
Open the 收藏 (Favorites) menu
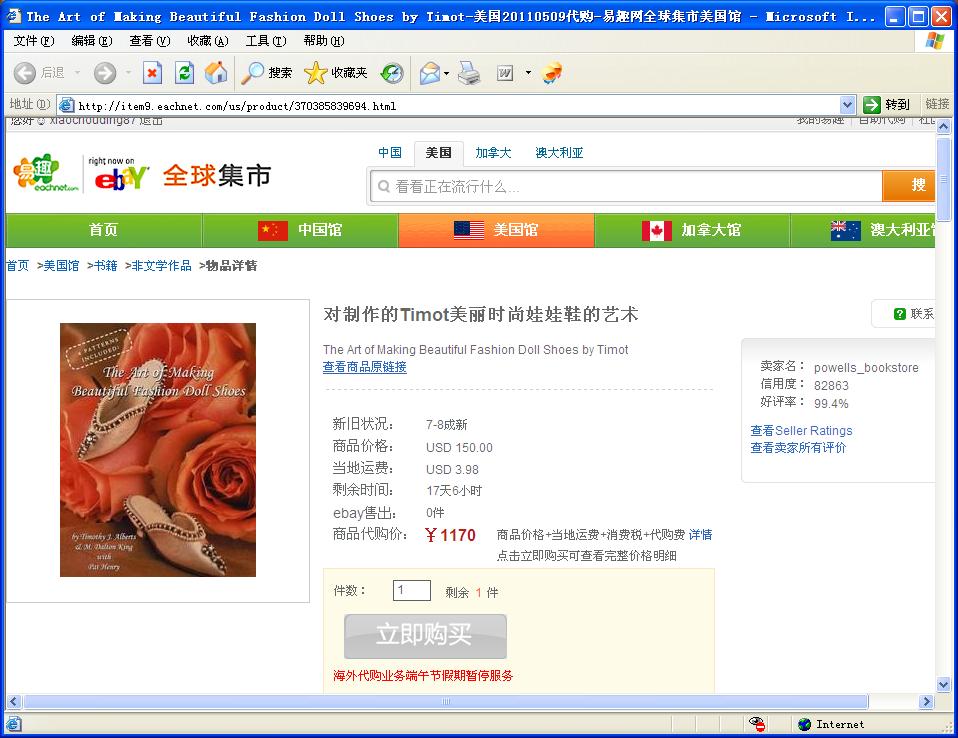208,41
